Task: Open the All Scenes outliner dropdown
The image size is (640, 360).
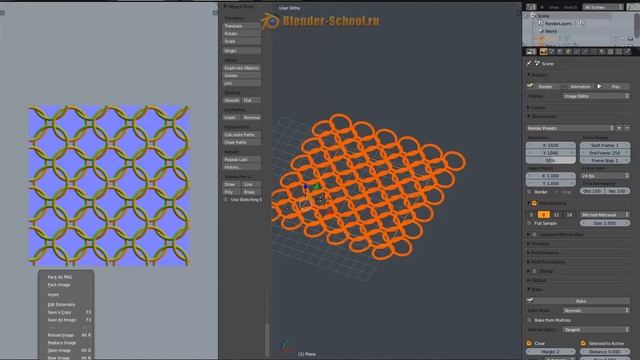Action: 604,7
